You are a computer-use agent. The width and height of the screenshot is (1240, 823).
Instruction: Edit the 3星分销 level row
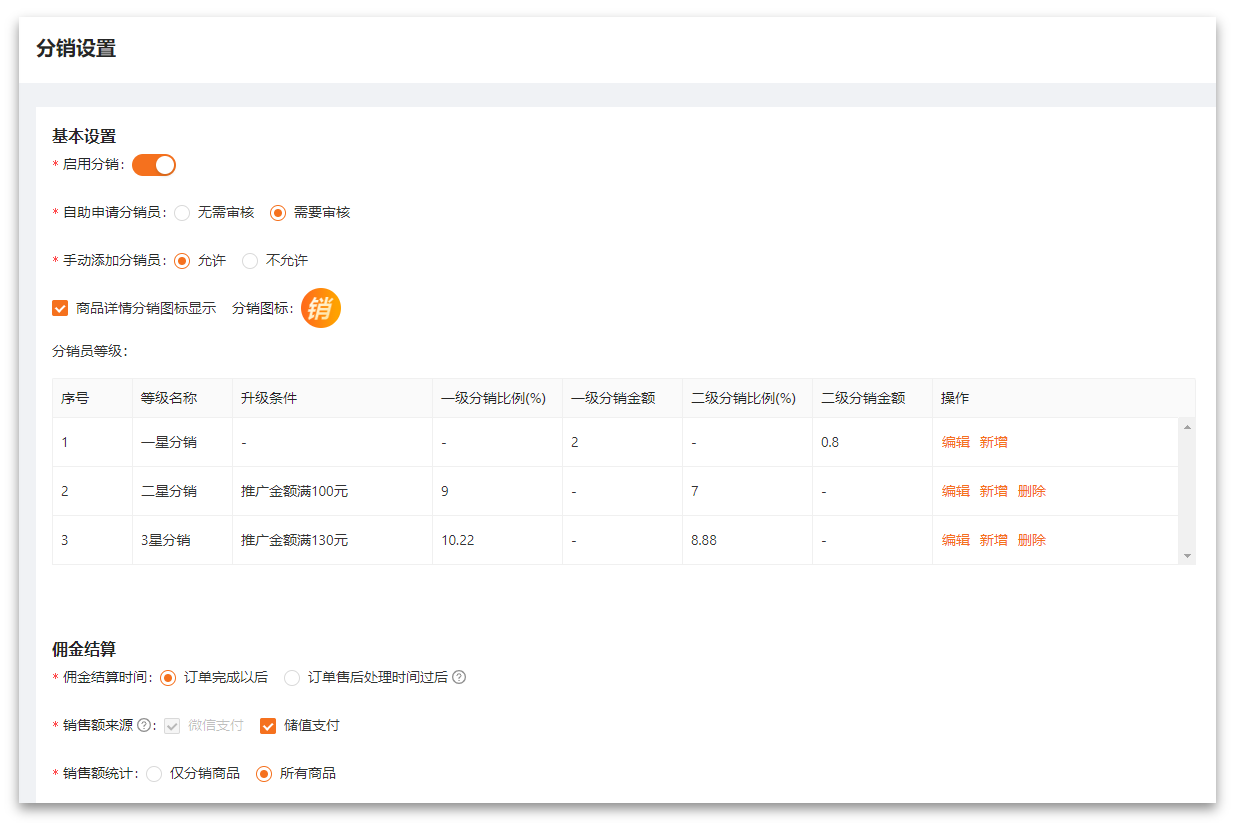(956, 540)
